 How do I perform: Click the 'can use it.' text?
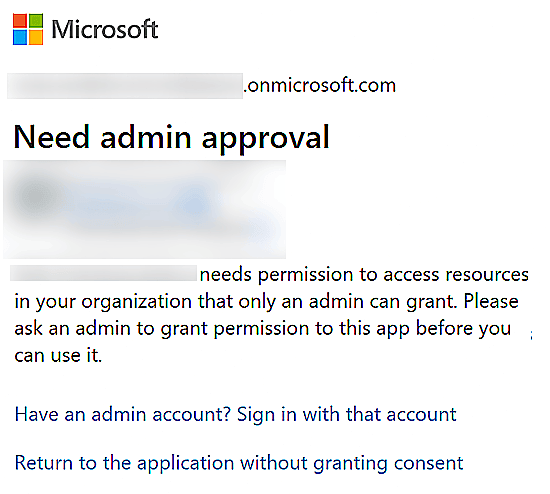click(x=58, y=355)
